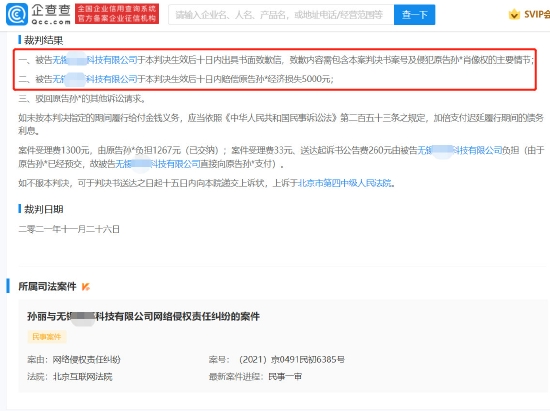Viewport: 550px width, 411px height.
Task: Open the SVIP crown membership icon
Action: tap(514, 14)
